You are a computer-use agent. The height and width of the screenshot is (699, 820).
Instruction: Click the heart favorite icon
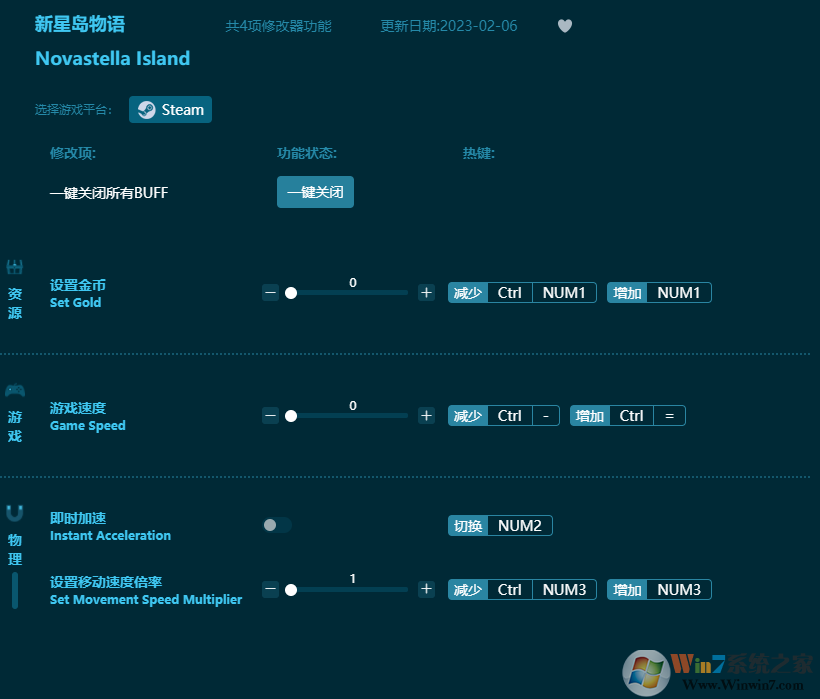(x=565, y=26)
